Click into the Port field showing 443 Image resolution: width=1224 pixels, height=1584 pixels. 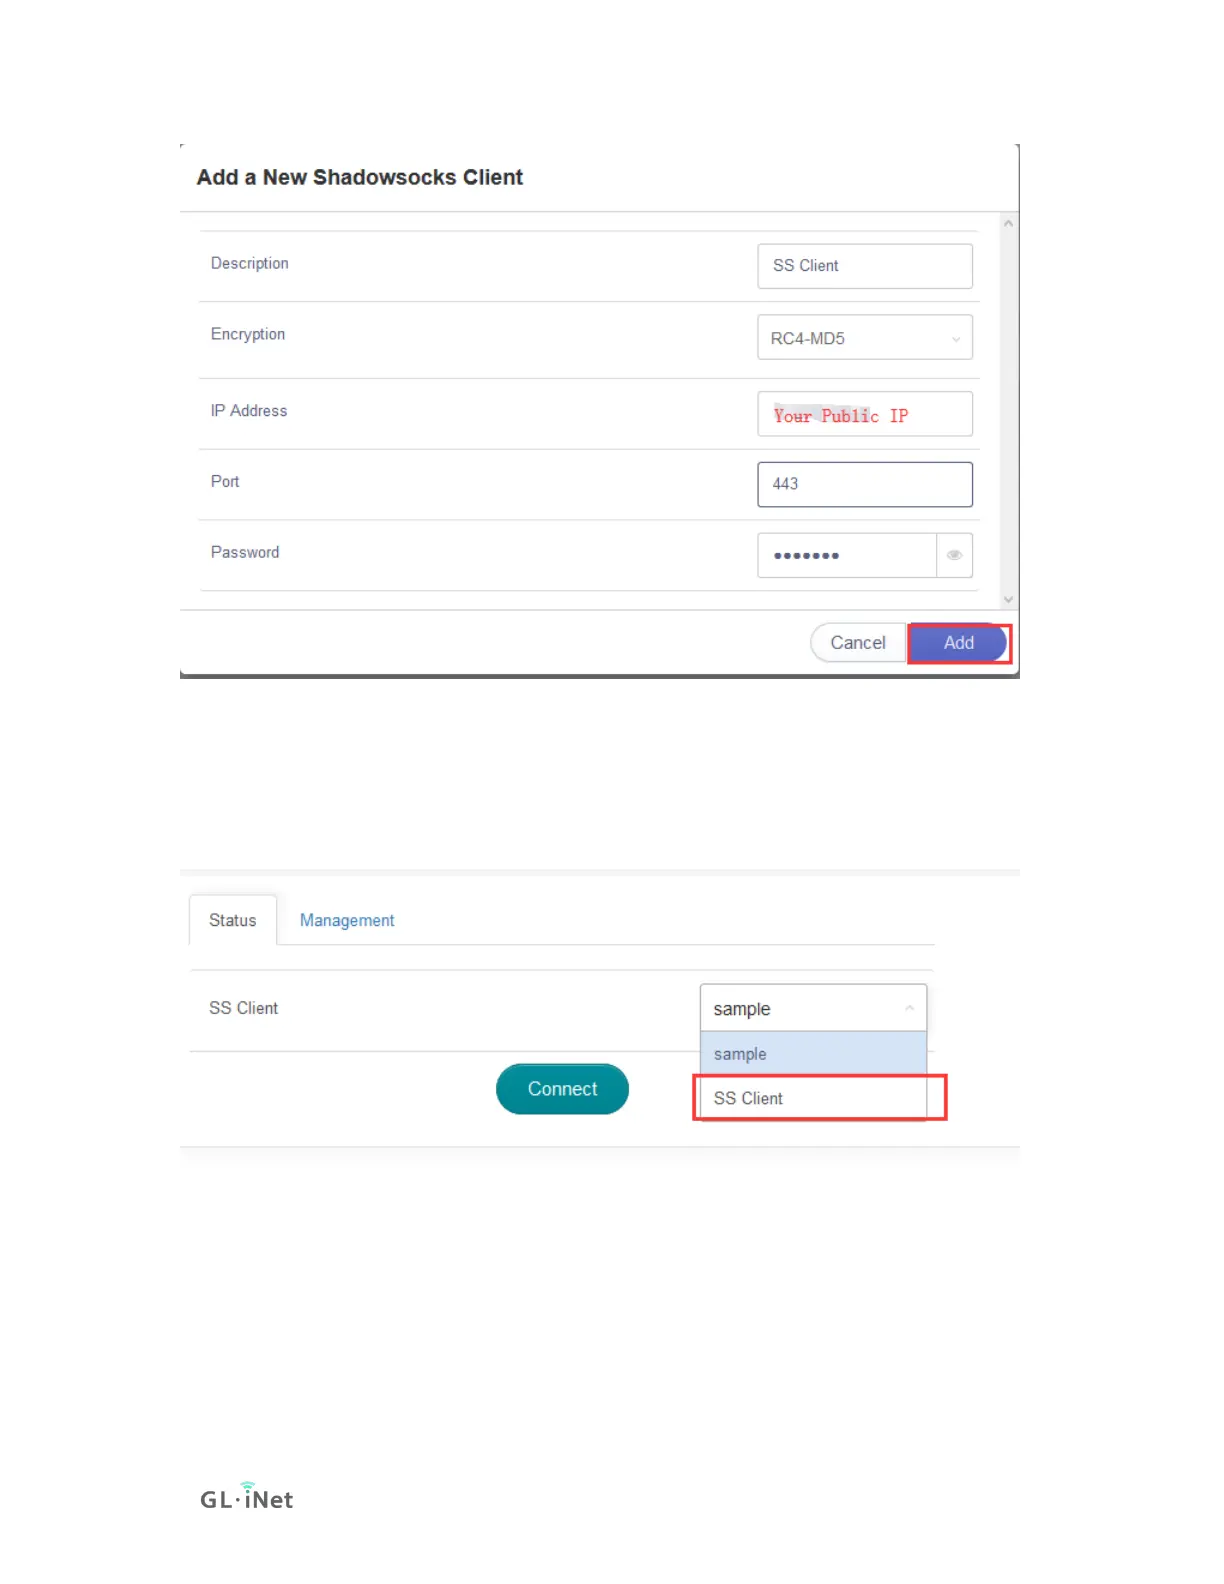(865, 484)
